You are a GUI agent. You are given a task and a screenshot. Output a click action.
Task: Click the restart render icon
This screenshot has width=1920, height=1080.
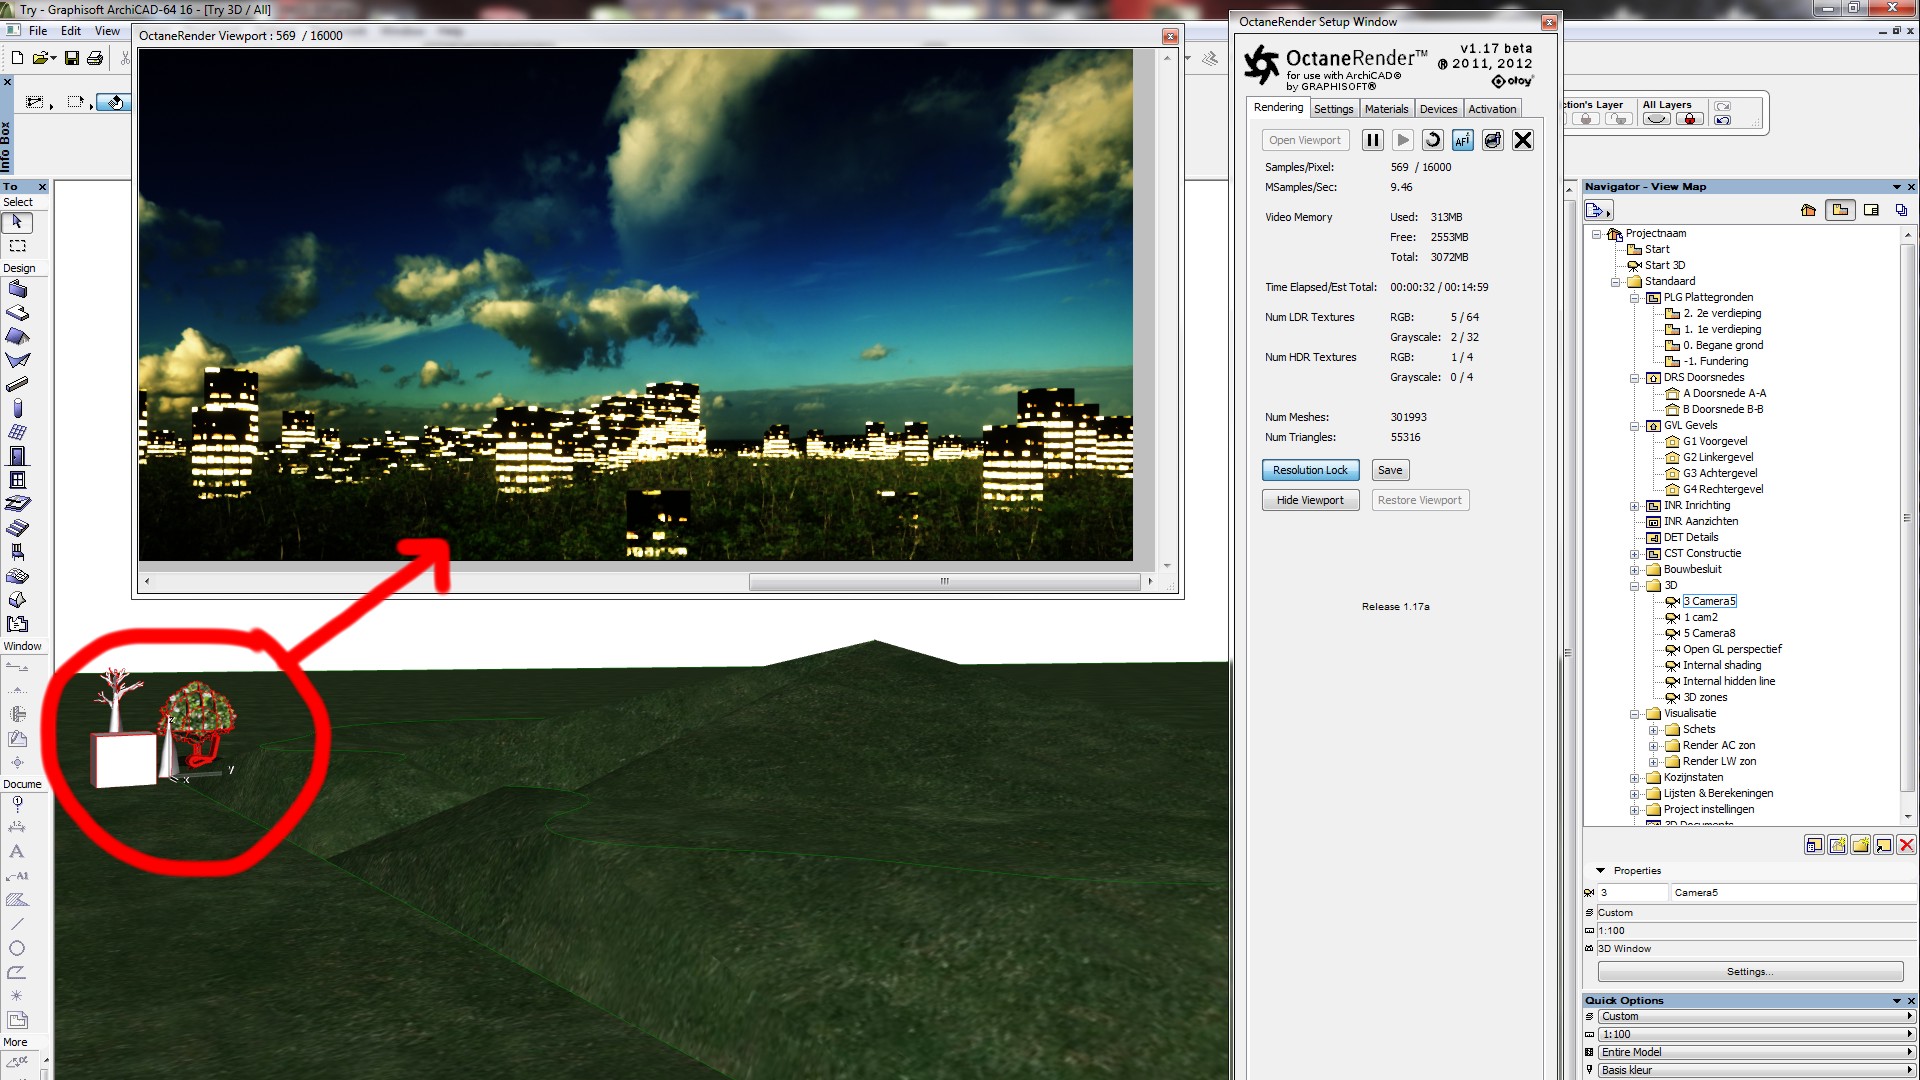coord(1432,141)
